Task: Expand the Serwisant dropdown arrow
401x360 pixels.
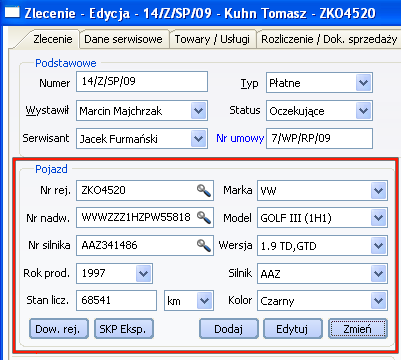Action: (198, 138)
